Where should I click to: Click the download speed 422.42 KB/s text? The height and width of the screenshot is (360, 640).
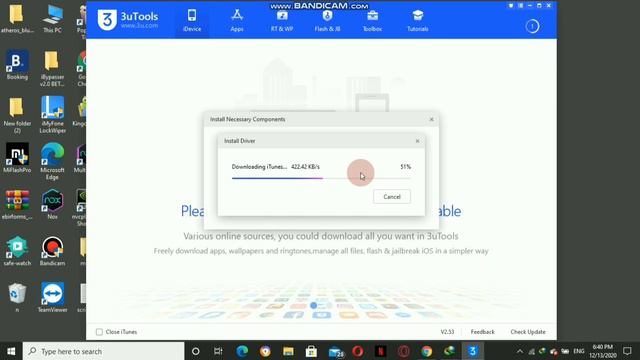(x=305, y=167)
